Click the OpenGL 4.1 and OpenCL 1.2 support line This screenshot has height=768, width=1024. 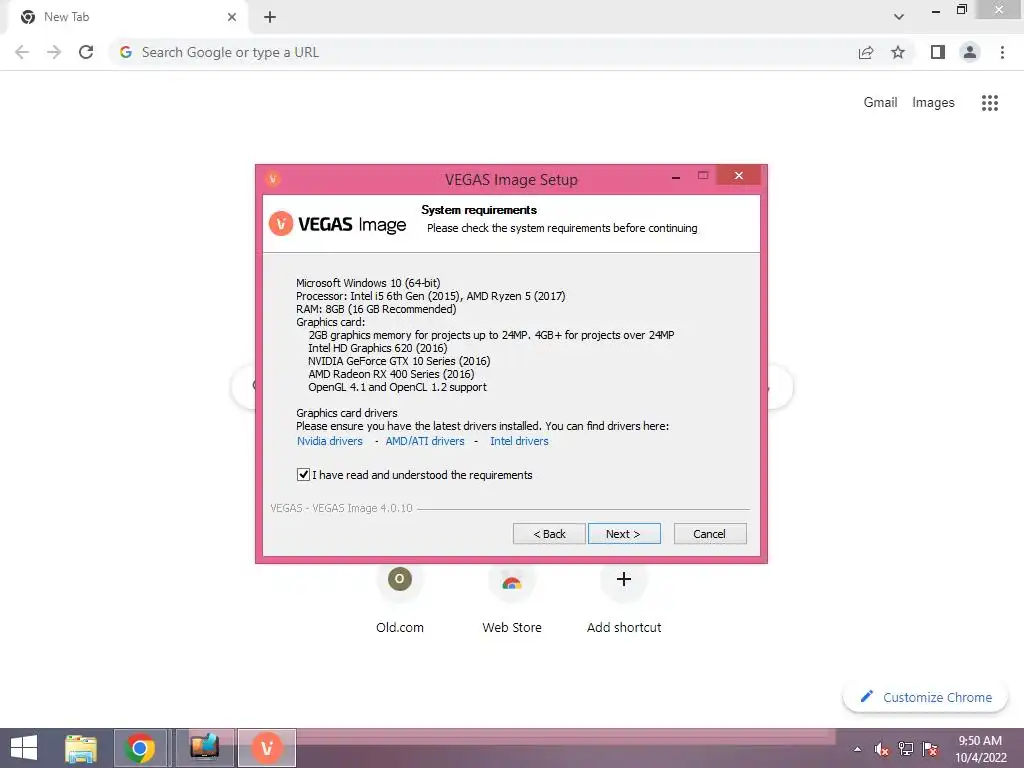click(397, 387)
